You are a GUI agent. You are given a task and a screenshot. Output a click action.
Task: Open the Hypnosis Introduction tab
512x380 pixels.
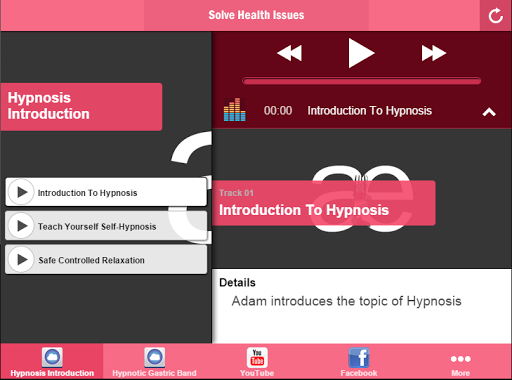coord(52,362)
